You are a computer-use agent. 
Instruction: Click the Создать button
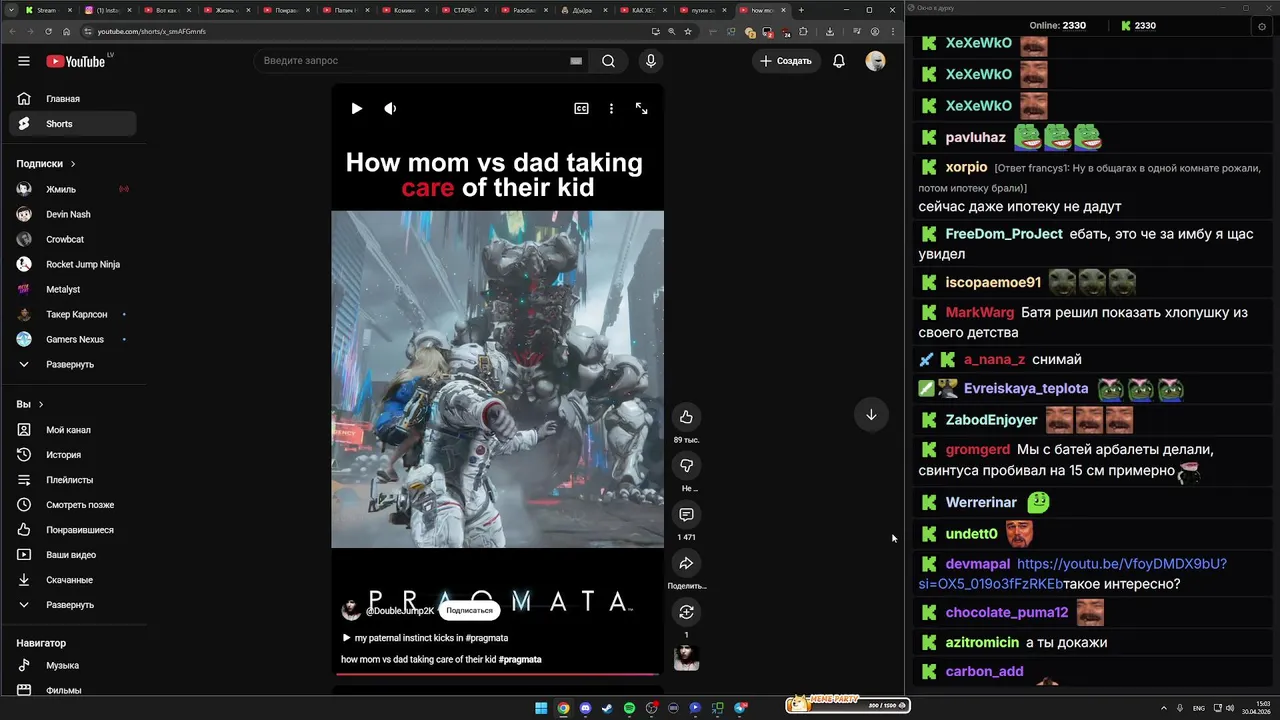coord(786,61)
